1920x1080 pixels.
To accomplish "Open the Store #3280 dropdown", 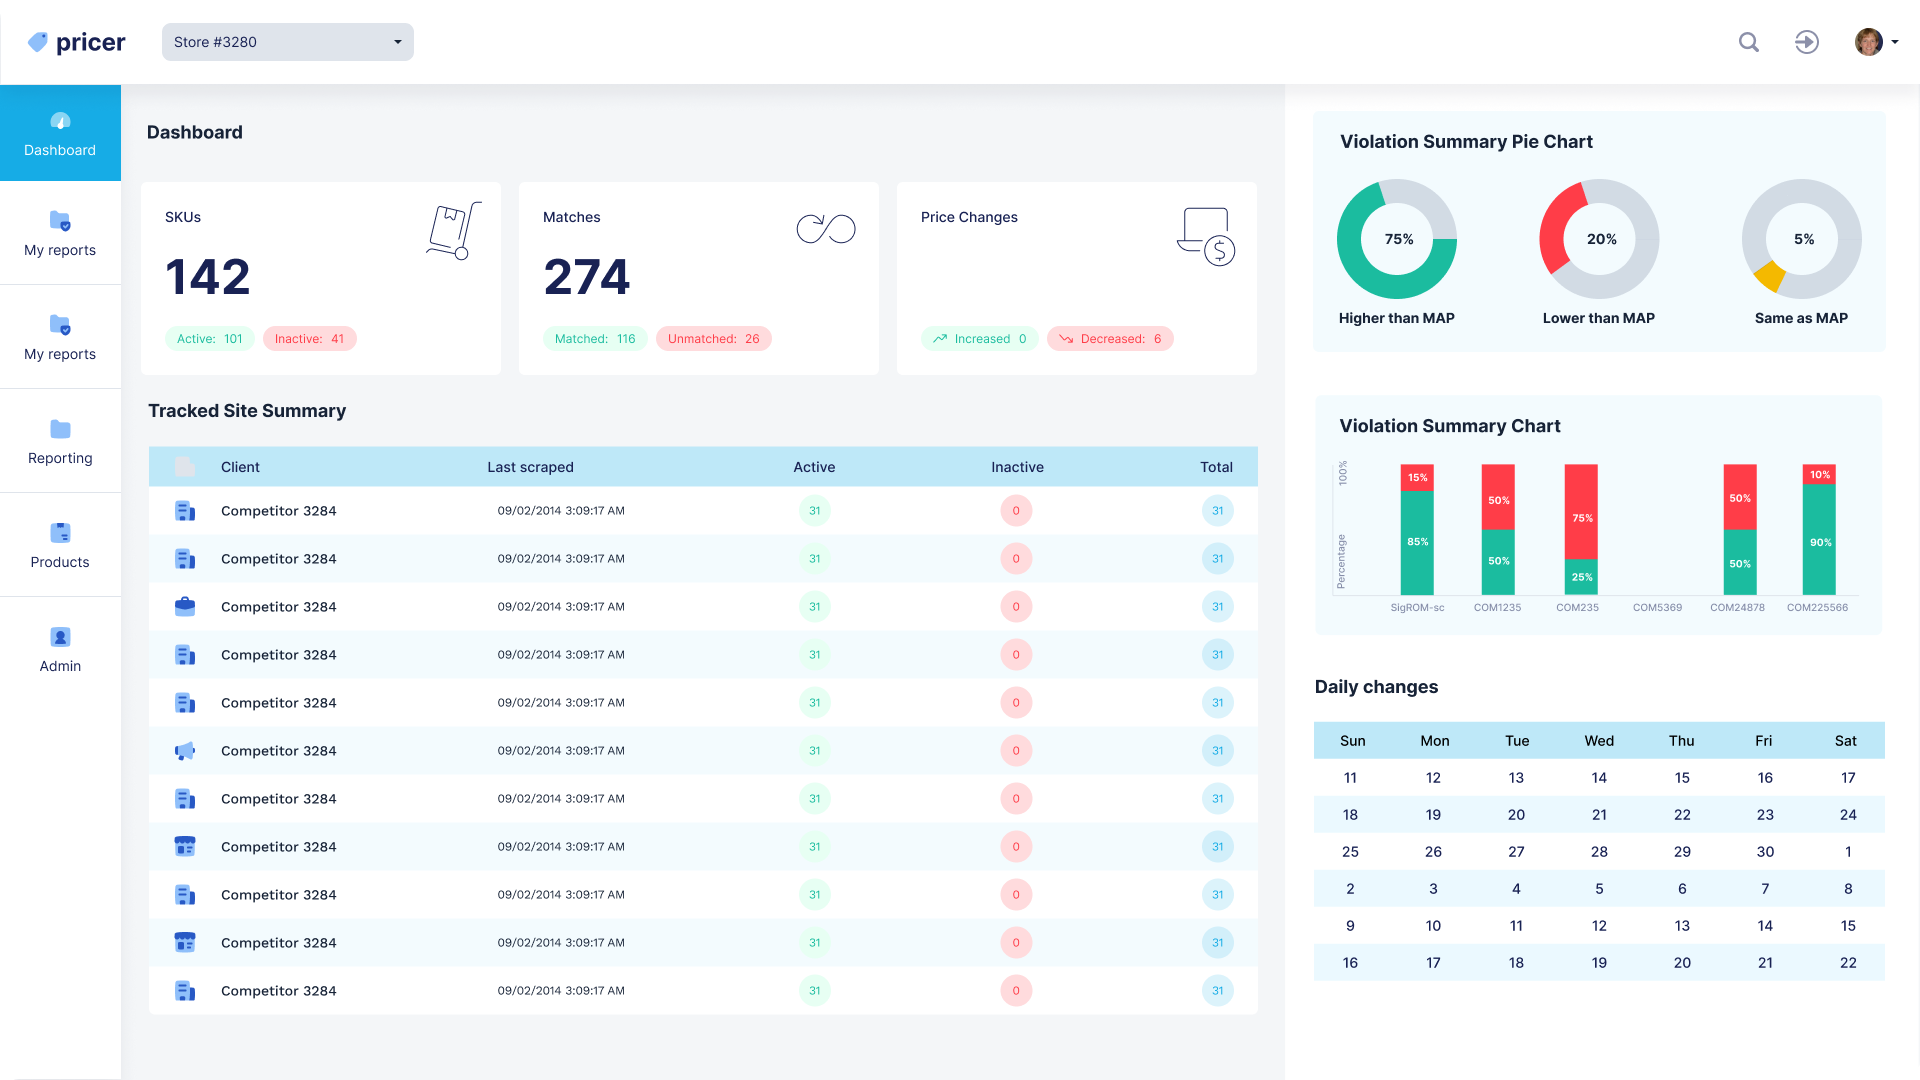I will (287, 42).
